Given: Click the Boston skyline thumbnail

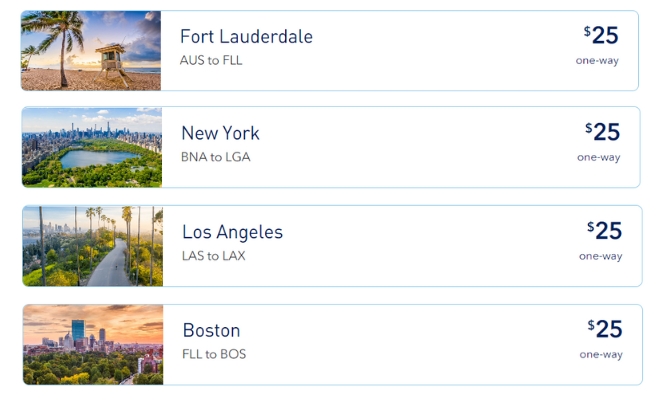Looking at the screenshot, I should [93, 345].
